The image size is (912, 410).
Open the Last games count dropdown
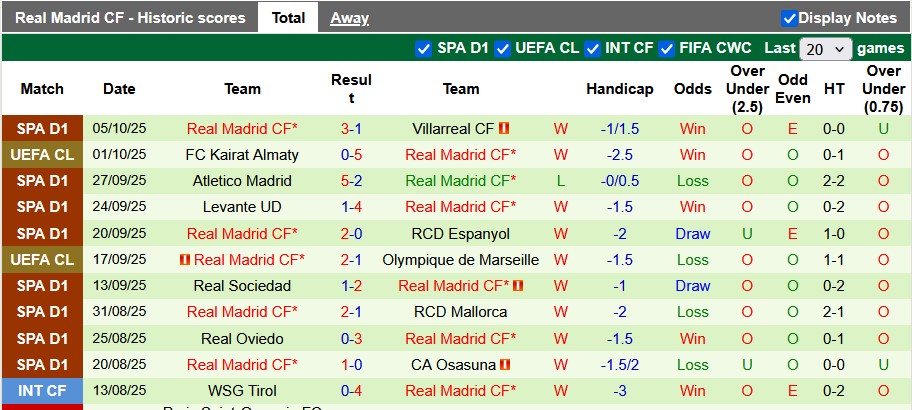click(x=826, y=48)
